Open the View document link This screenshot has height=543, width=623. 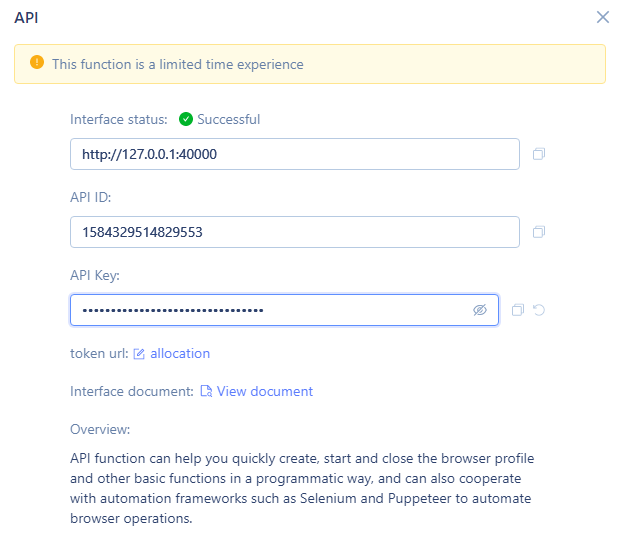(x=265, y=392)
